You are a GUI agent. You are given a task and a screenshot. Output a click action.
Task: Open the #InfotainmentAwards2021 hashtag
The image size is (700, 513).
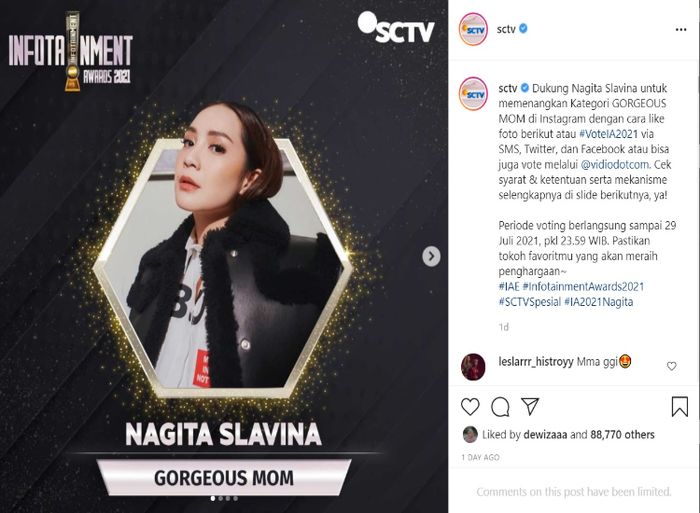583,286
